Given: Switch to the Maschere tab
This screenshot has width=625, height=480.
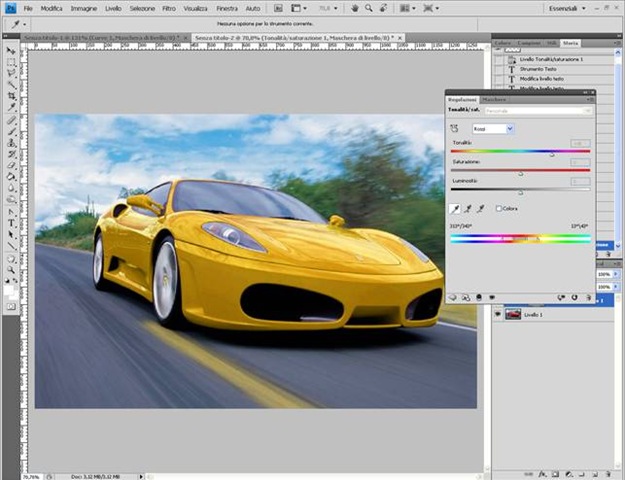Looking at the screenshot, I should [494, 99].
